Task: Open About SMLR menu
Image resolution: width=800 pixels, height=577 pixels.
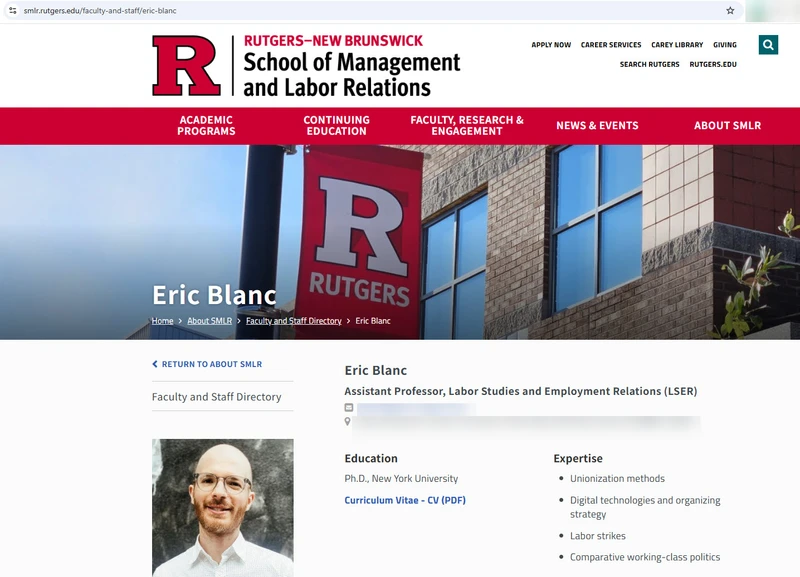Action: pyautogui.click(x=727, y=126)
